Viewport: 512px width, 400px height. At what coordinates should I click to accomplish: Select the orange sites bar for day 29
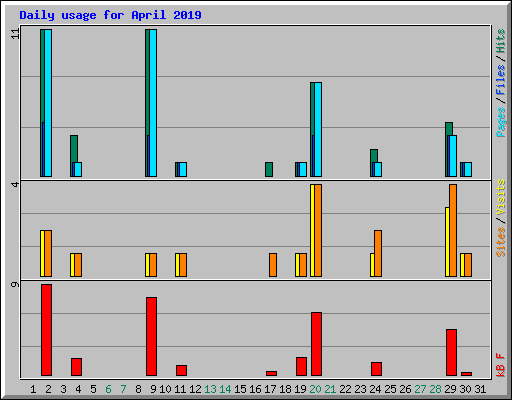coord(453,230)
